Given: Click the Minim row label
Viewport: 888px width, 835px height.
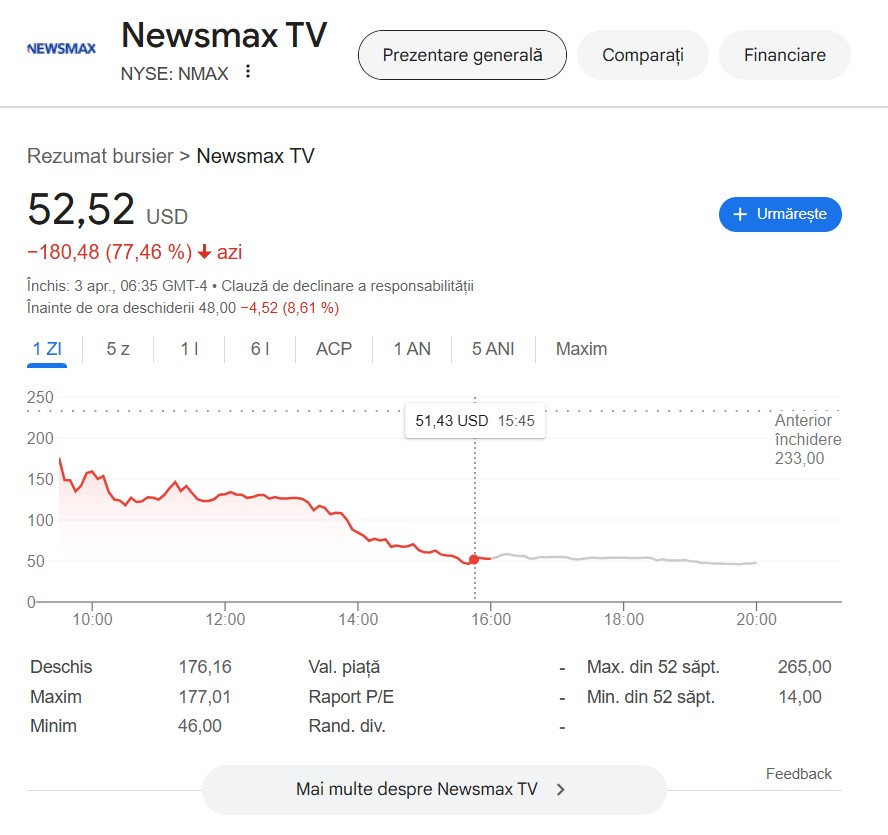Looking at the screenshot, I should (53, 726).
